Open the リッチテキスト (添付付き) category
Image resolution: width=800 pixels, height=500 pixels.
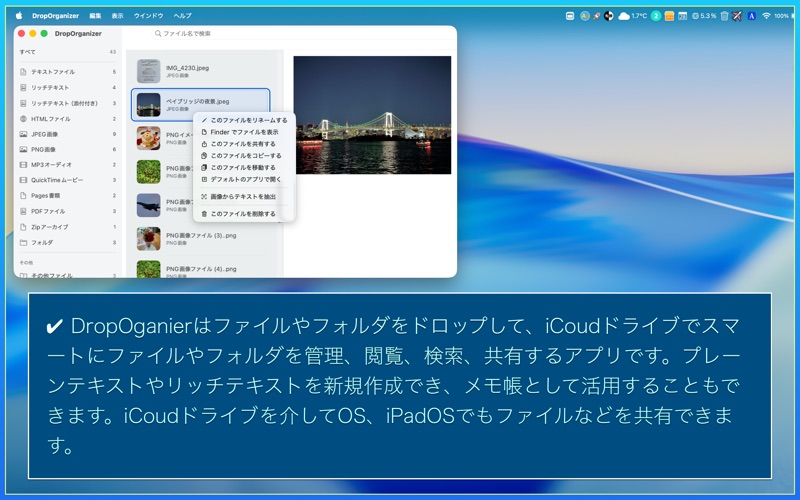68,104
